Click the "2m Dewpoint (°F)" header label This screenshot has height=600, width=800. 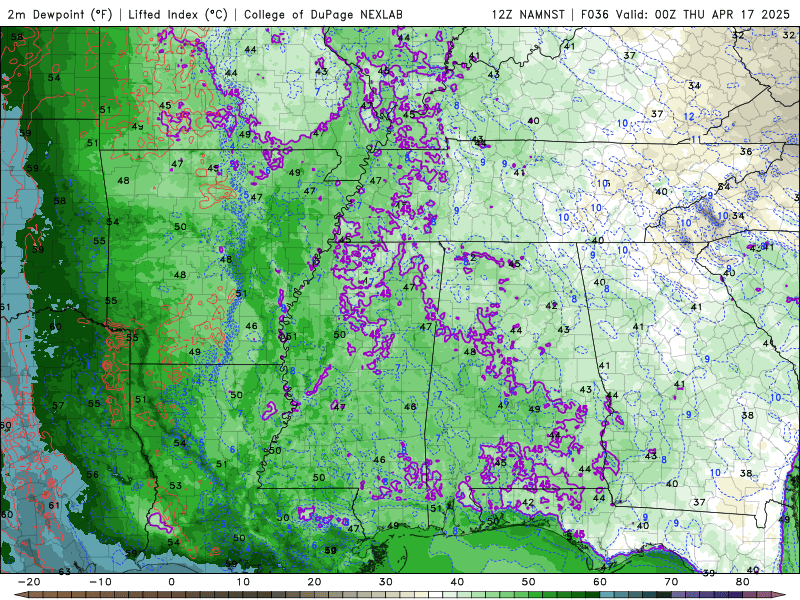tap(60, 14)
